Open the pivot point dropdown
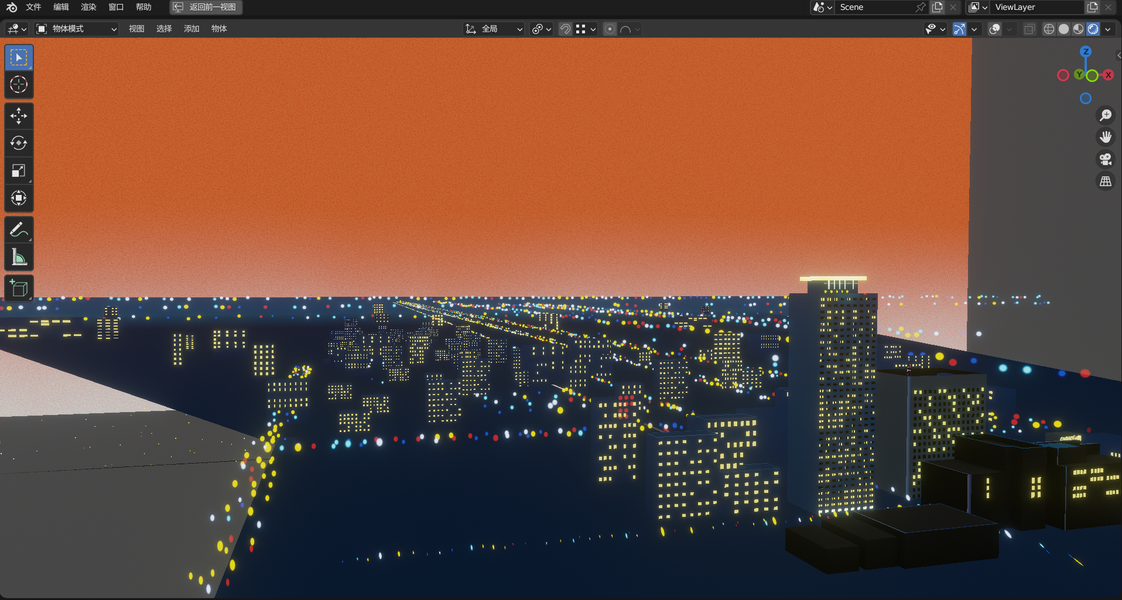 (542, 29)
